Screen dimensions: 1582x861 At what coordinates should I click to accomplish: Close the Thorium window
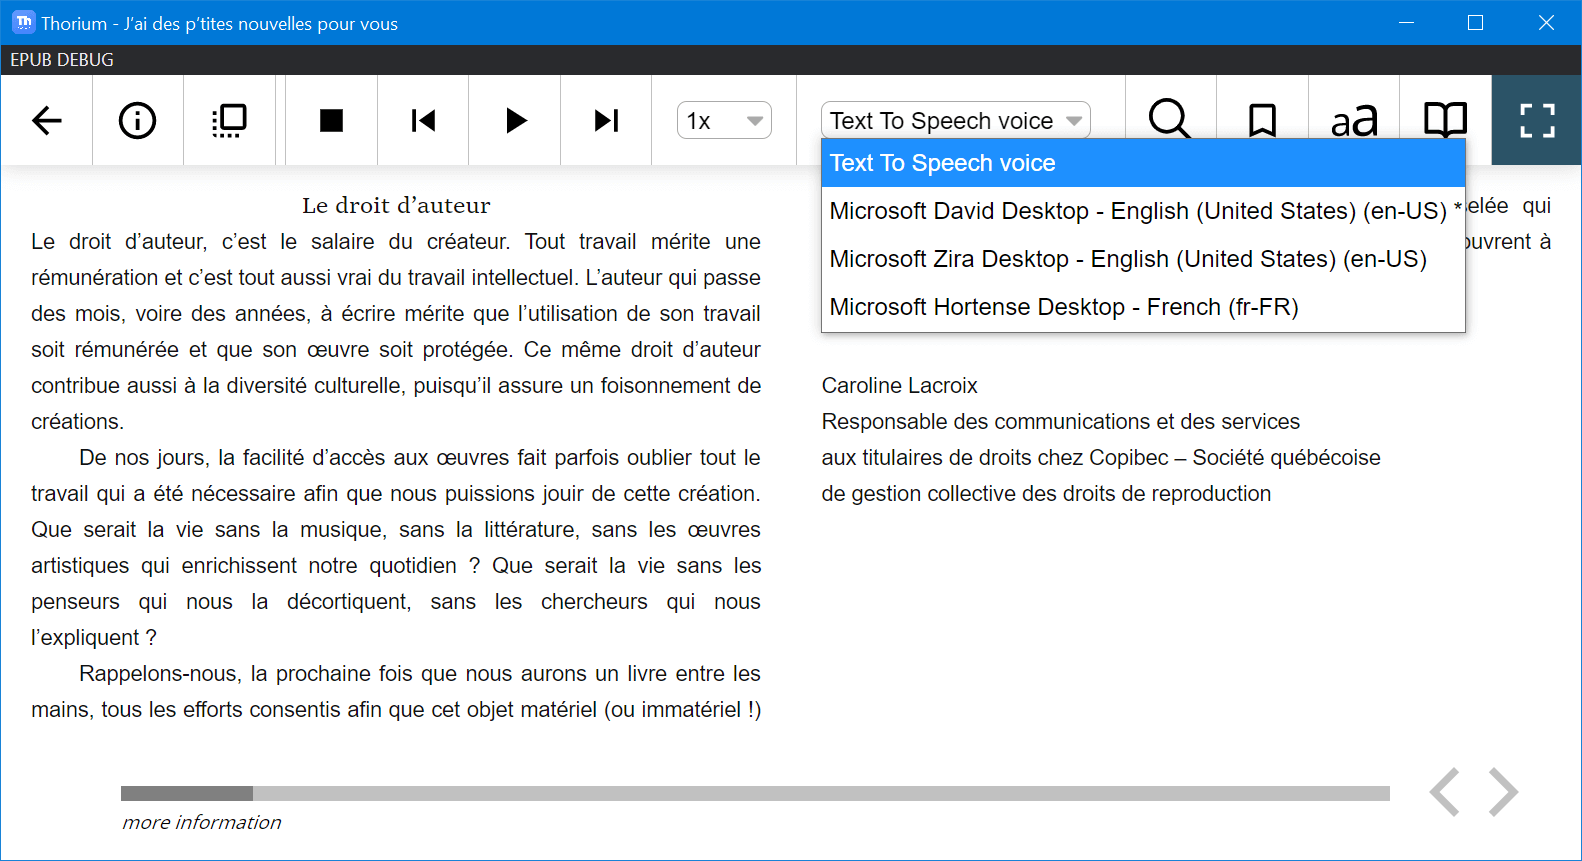tap(1546, 22)
